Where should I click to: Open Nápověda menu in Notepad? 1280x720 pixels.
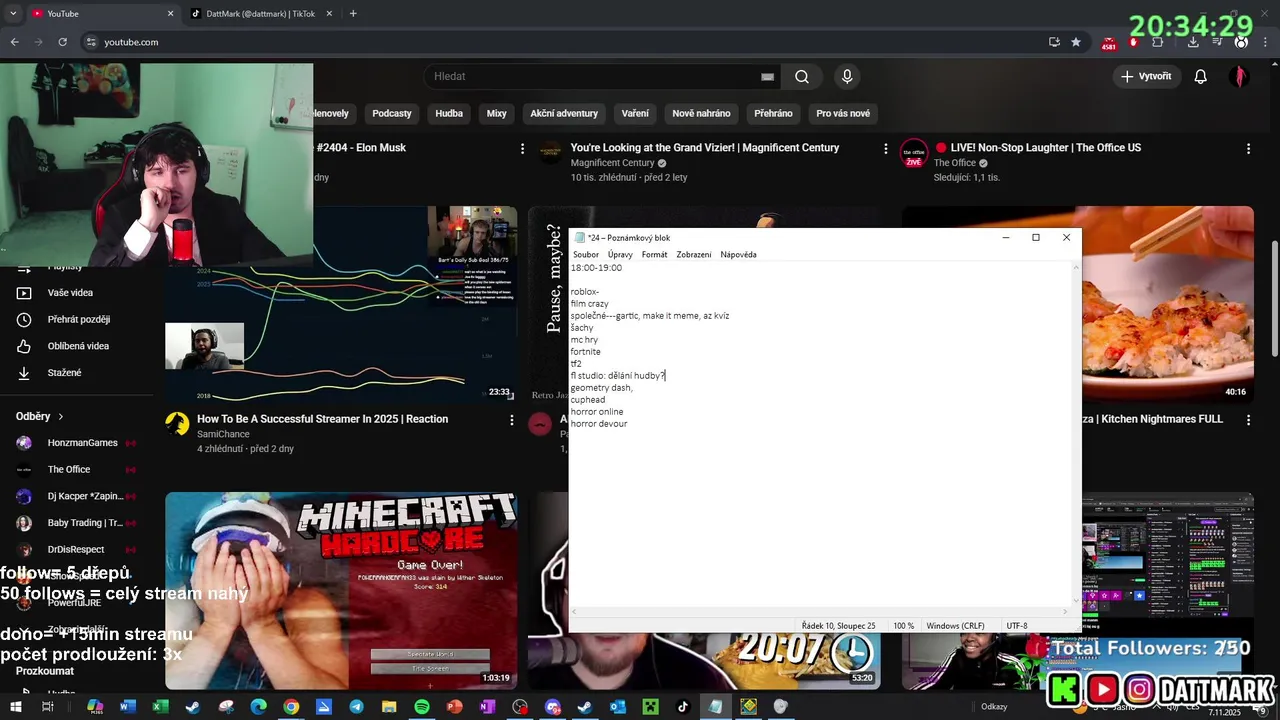(x=738, y=255)
